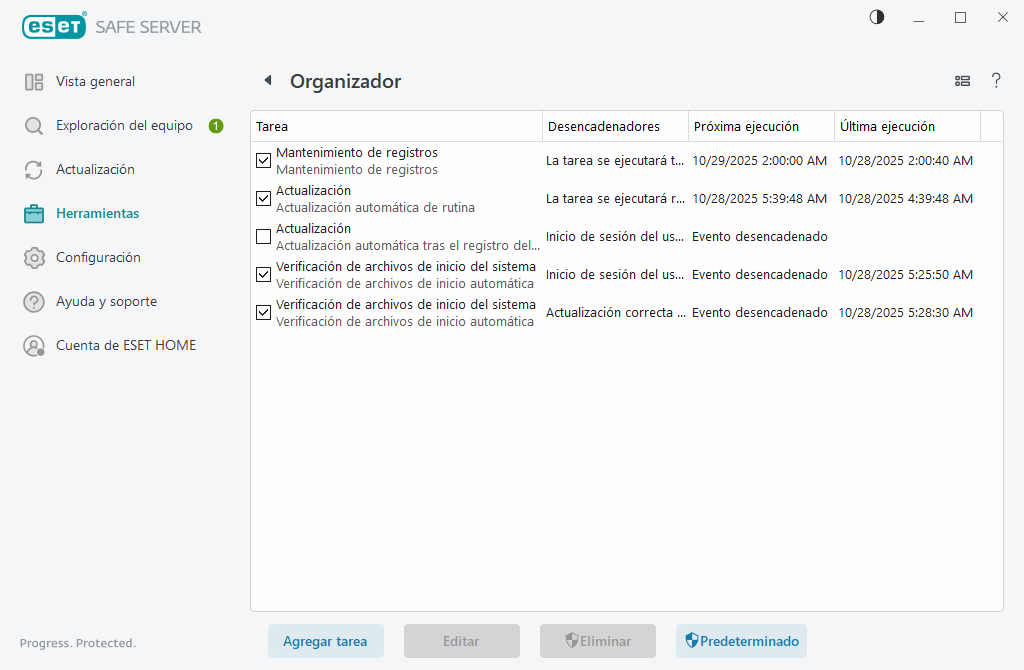The image size is (1024, 670).
Task: Open the help question mark icon
Action: tap(996, 81)
